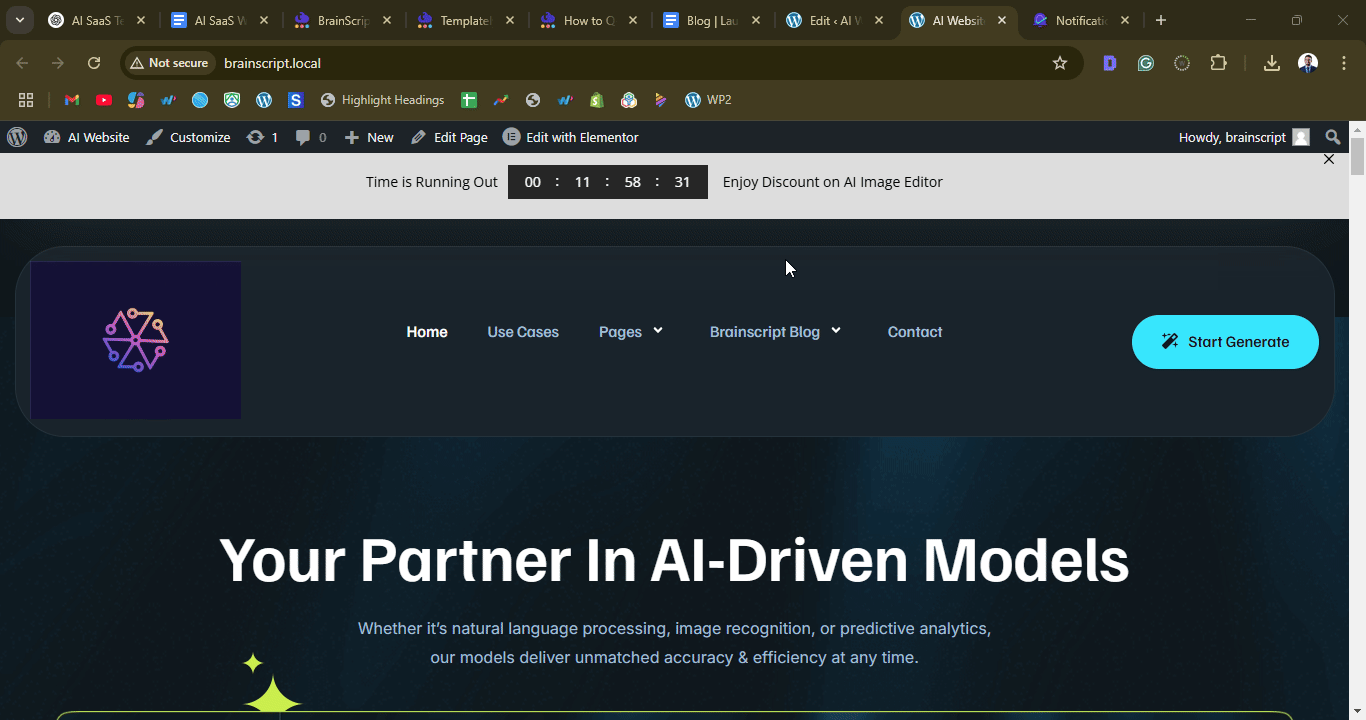Switch to the How to Q tab
Image resolution: width=1366 pixels, height=720 pixels.
[x=590, y=20]
